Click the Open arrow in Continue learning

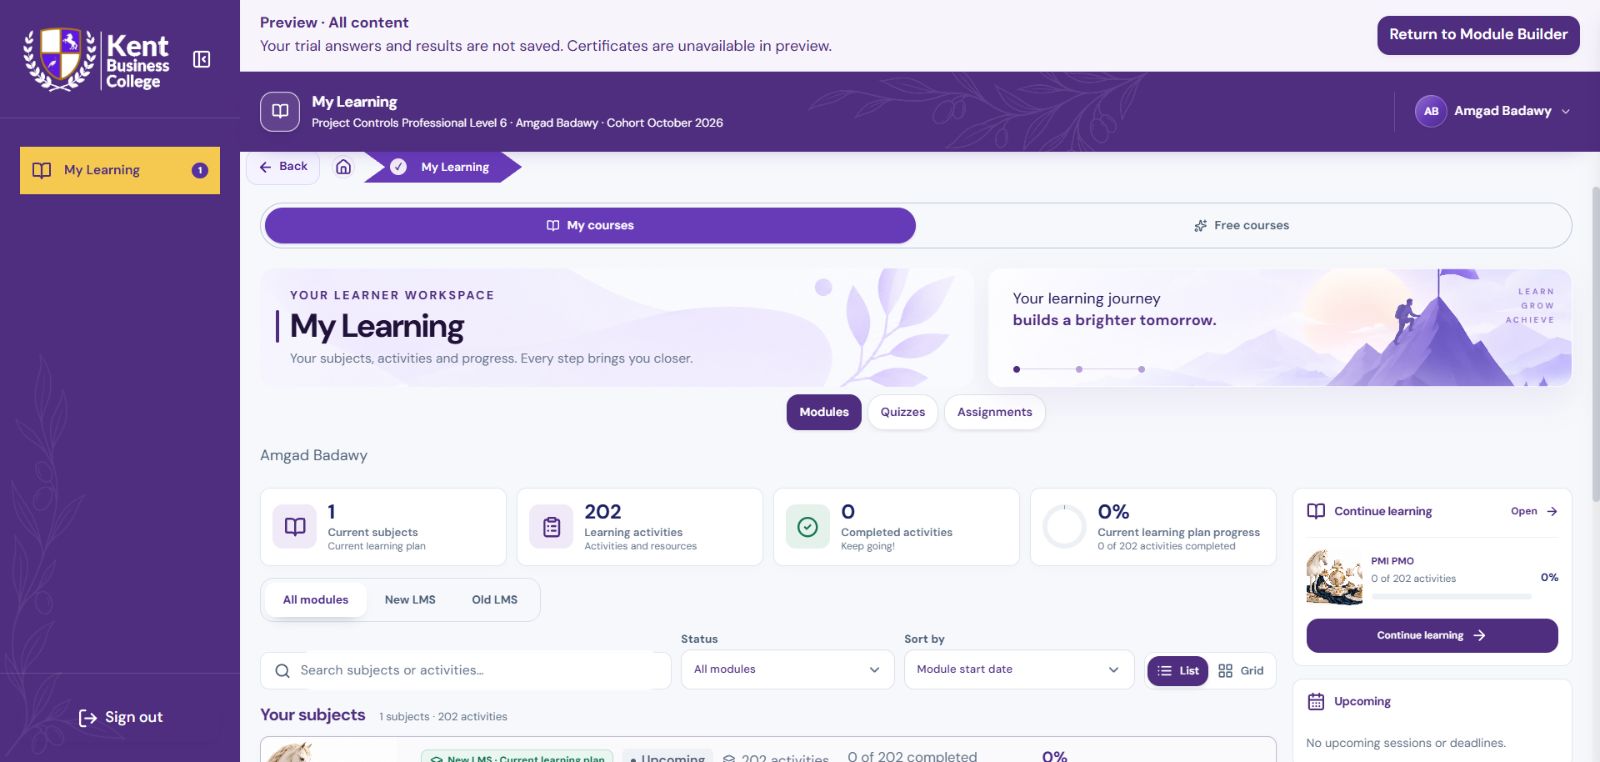1552,511
